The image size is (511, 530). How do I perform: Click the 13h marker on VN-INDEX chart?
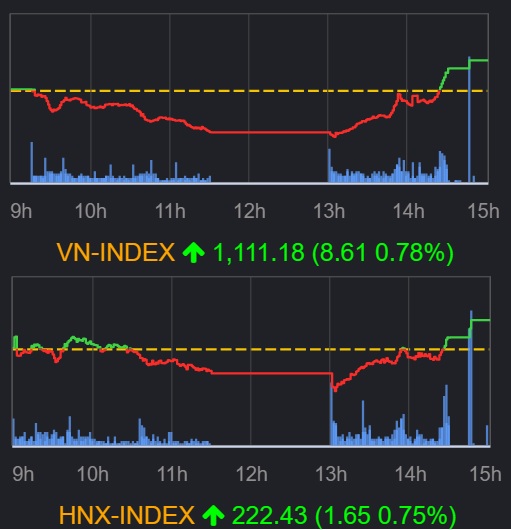pos(329,211)
